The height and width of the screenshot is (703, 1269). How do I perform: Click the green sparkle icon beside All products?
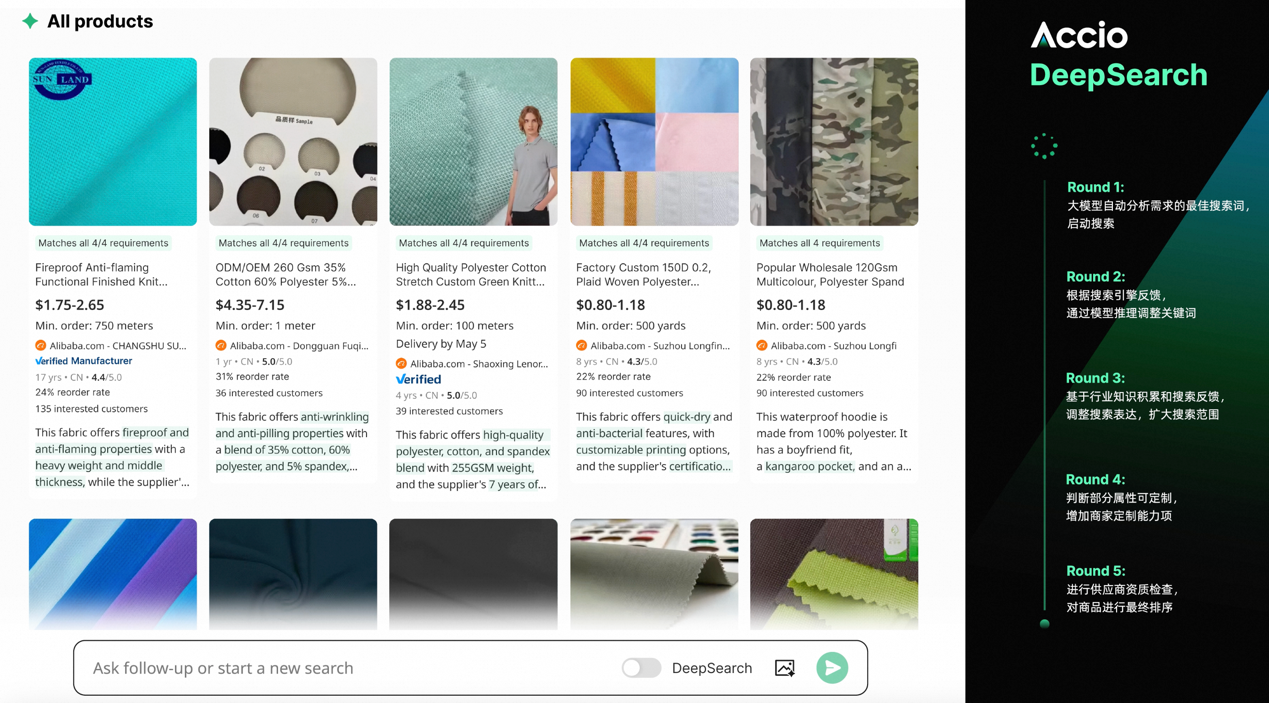click(x=30, y=21)
